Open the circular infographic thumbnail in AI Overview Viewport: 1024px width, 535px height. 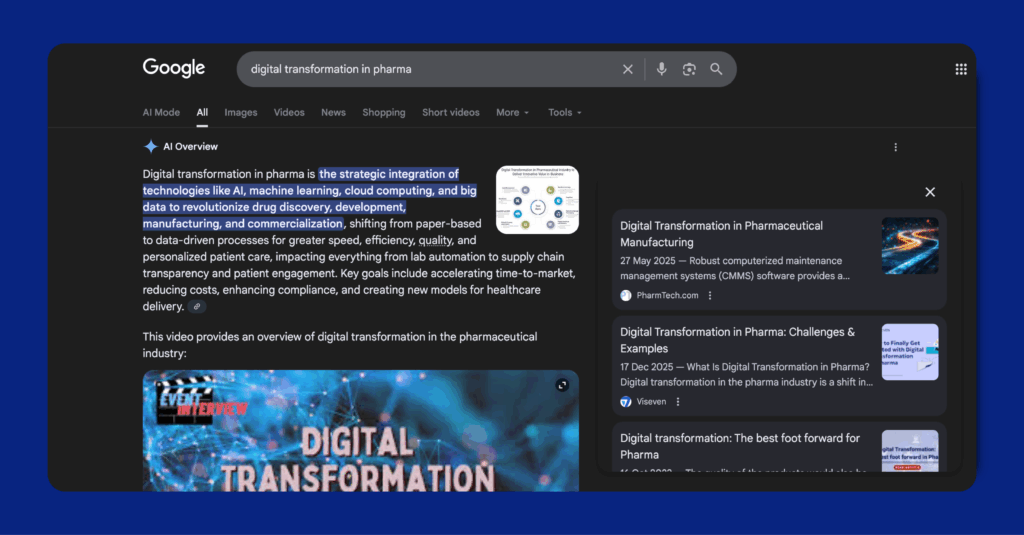[x=537, y=200]
